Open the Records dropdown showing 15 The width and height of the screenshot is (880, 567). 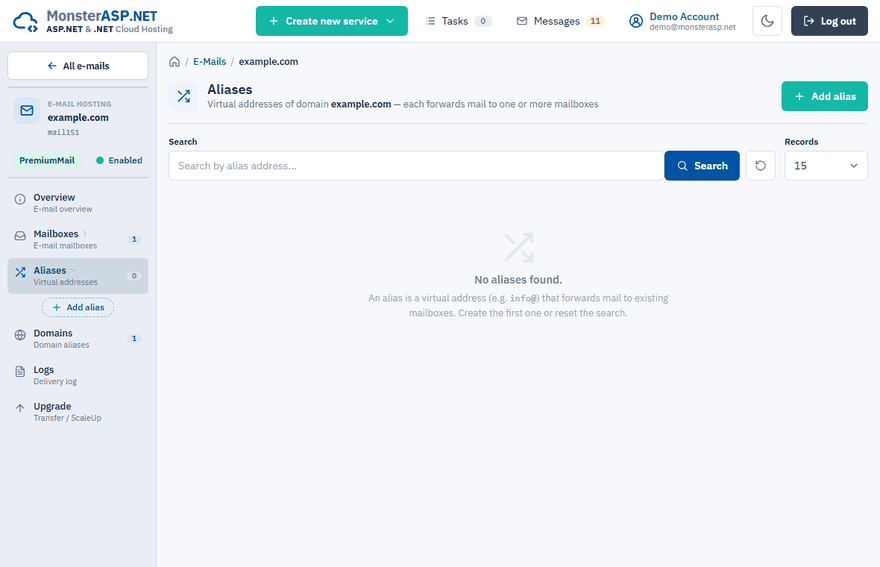tap(826, 166)
